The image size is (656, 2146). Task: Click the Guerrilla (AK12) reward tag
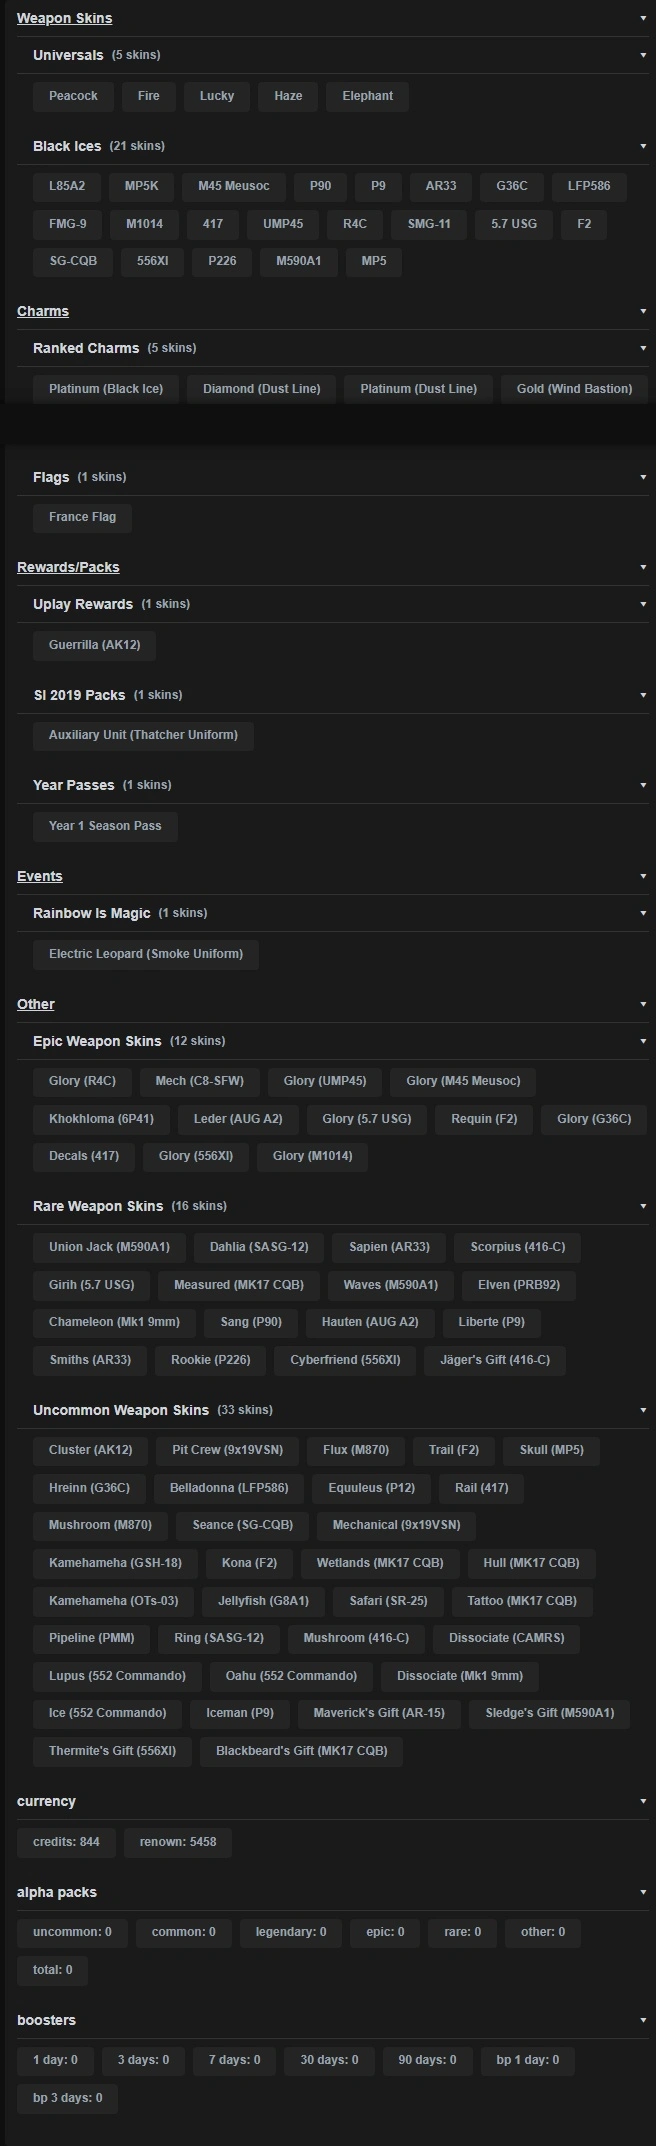point(94,645)
